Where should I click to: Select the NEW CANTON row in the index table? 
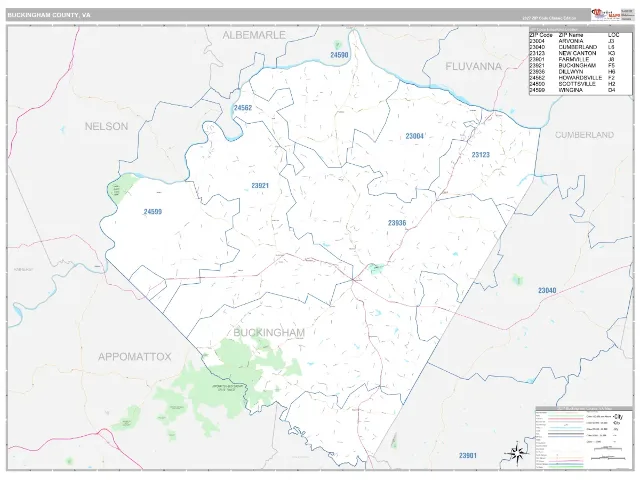click(x=580, y=53)
